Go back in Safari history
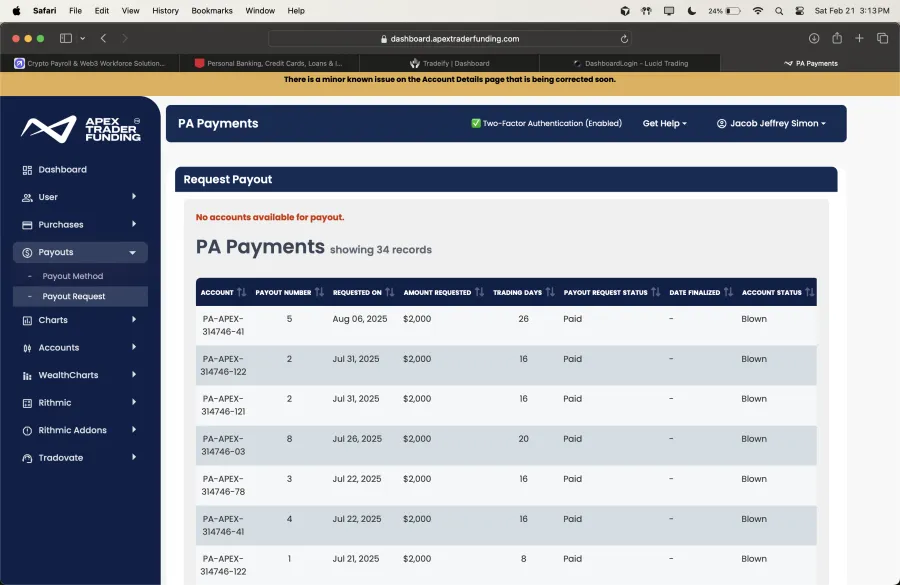900x585 pixels. pyautogui.click(x=103, y=38)
